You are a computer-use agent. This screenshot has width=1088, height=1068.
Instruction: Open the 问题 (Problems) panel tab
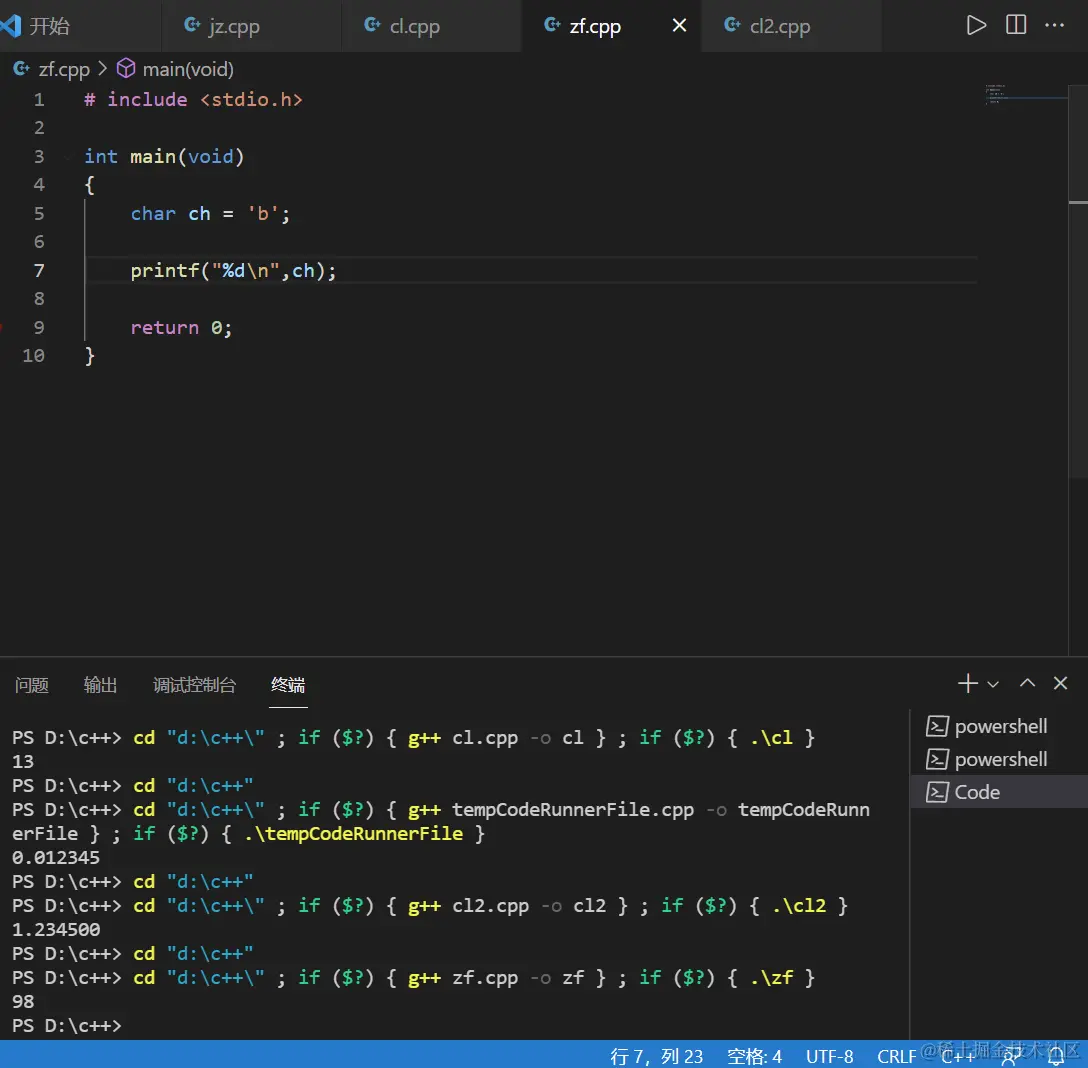(x=32, y=685)
